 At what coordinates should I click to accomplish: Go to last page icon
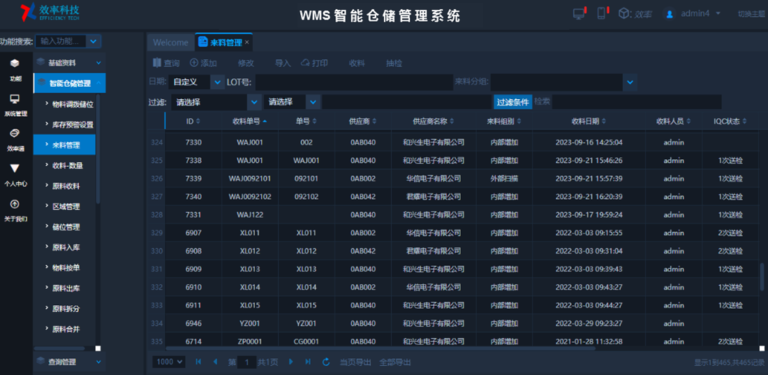click(x=308, y=362)
